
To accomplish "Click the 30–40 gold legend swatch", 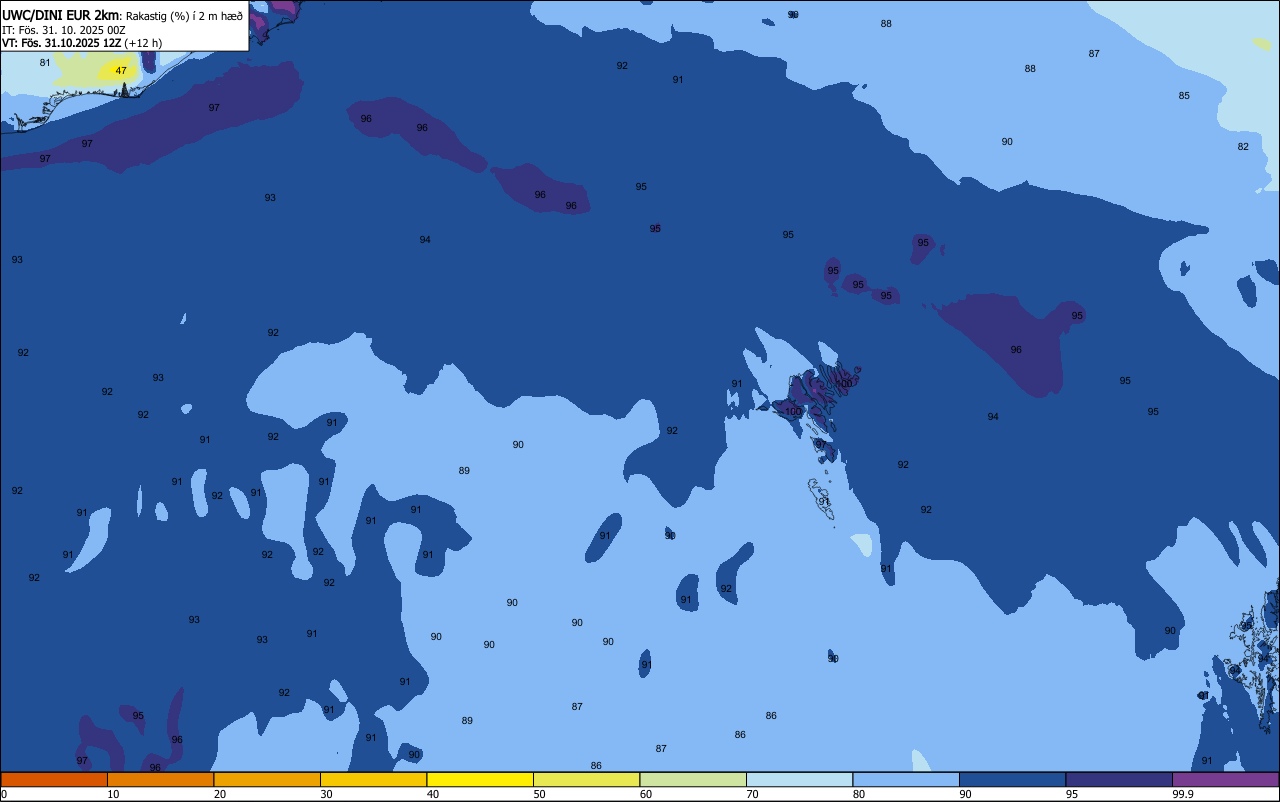I will click(x=373, y=779).
